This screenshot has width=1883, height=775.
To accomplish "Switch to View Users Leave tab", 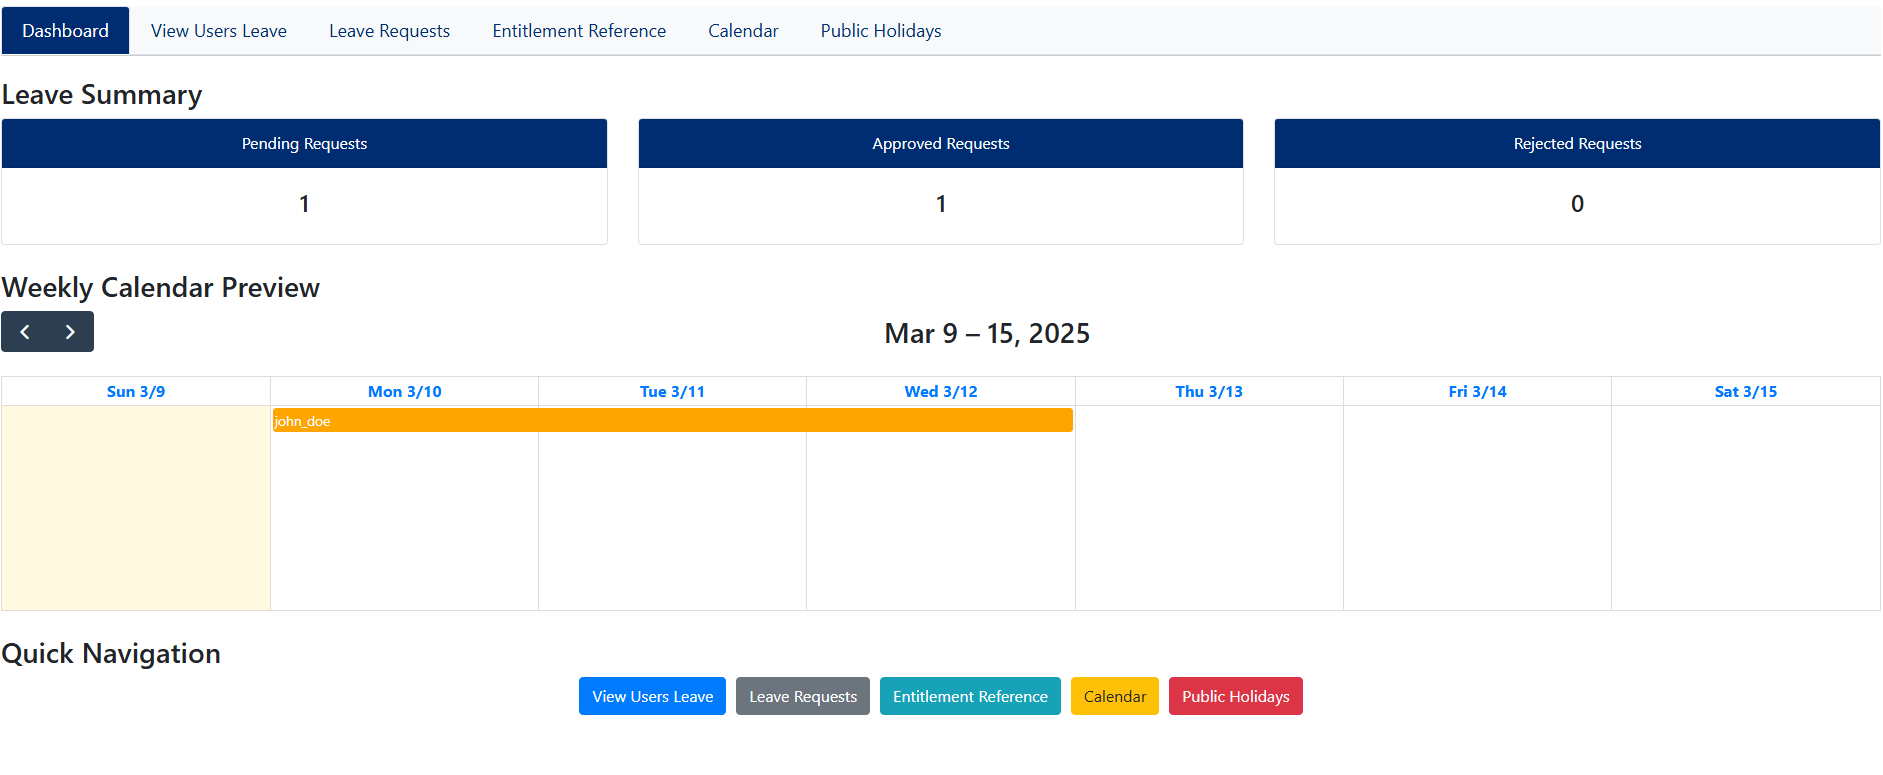I will point(218,31).
